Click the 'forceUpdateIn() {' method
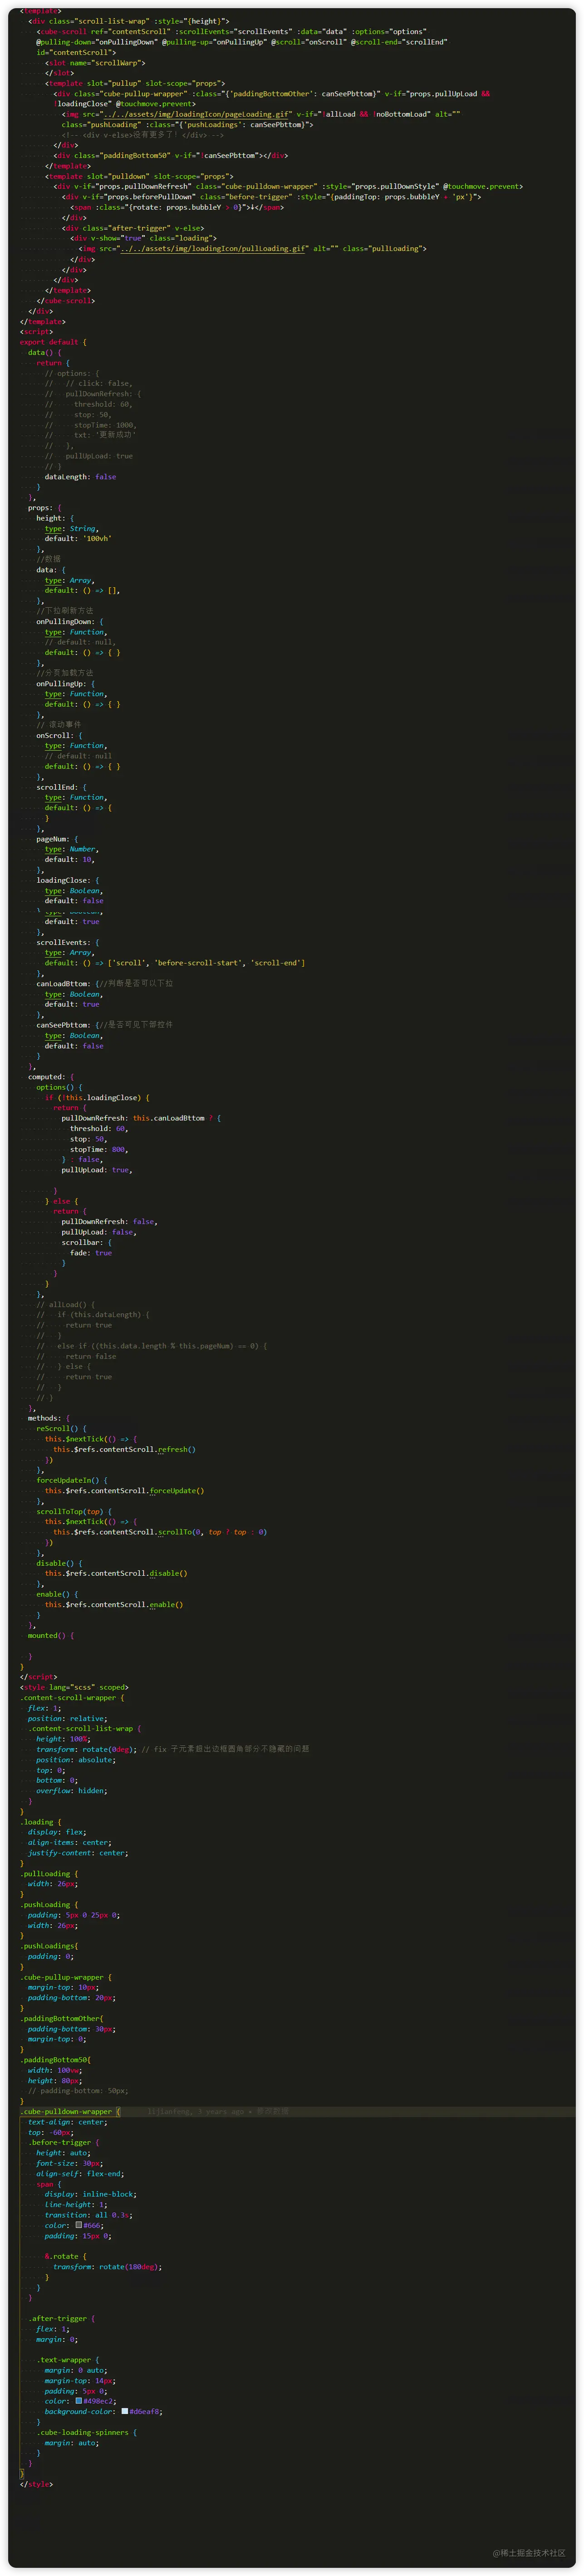This screenshot has width=584, height=2576. 72,1480
